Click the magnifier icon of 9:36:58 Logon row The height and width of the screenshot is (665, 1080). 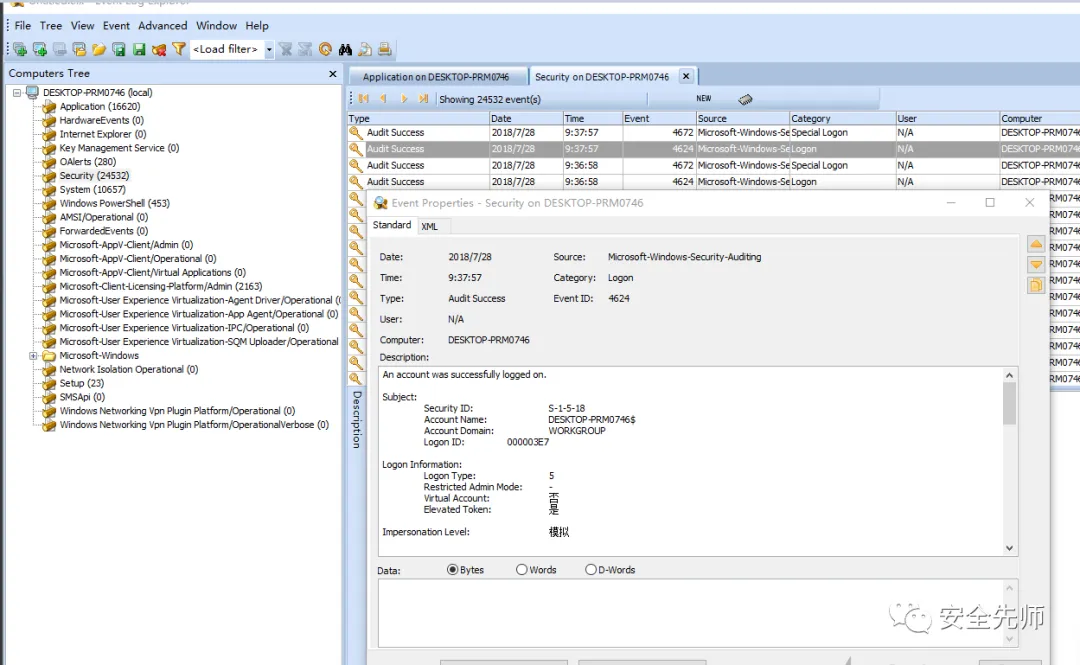[355, 181]
